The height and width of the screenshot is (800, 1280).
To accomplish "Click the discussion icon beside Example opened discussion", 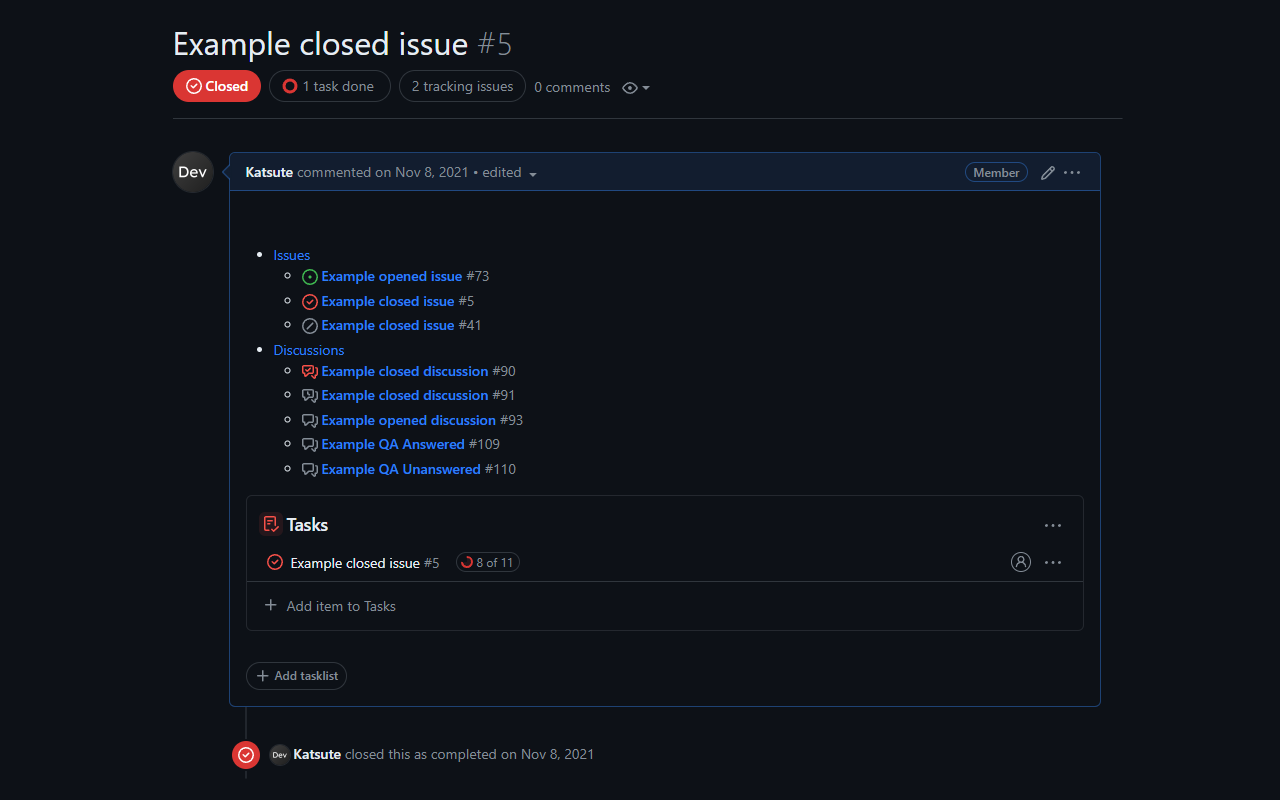I will [309, 420].
